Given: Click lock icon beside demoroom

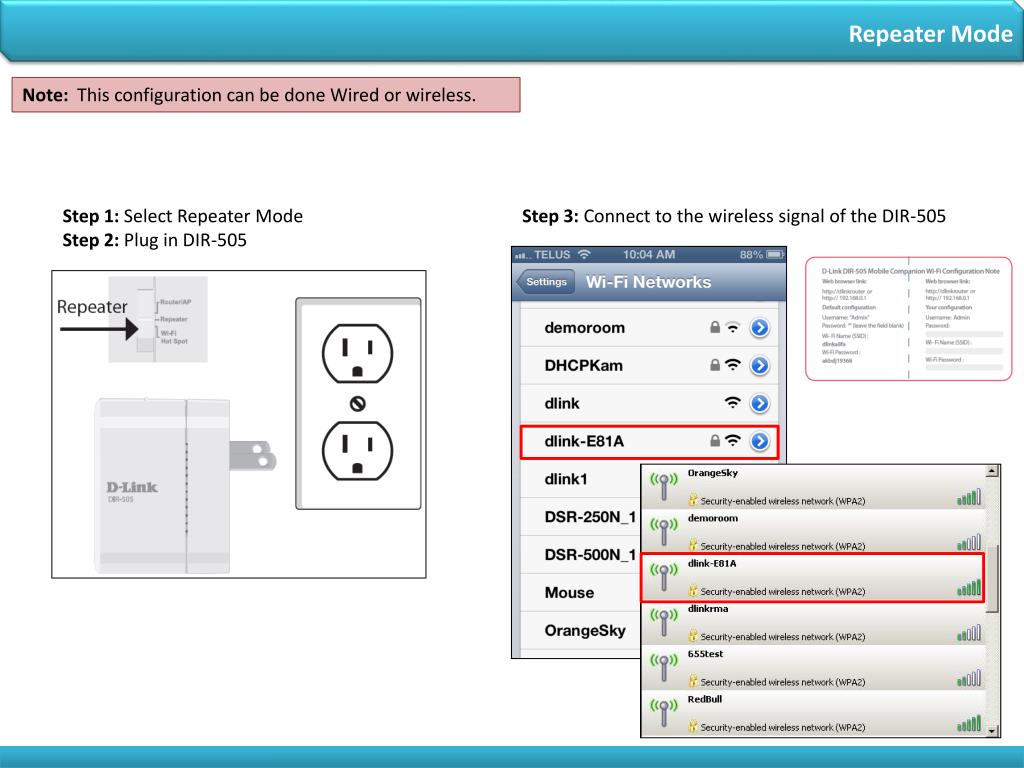Looking at the screenshot, I should click(715, 327).
